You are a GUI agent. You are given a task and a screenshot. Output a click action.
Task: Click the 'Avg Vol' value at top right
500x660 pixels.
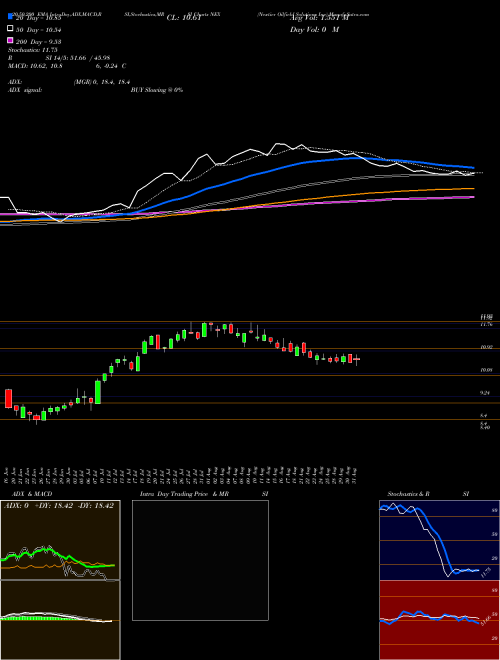click(x=319, y=18)
